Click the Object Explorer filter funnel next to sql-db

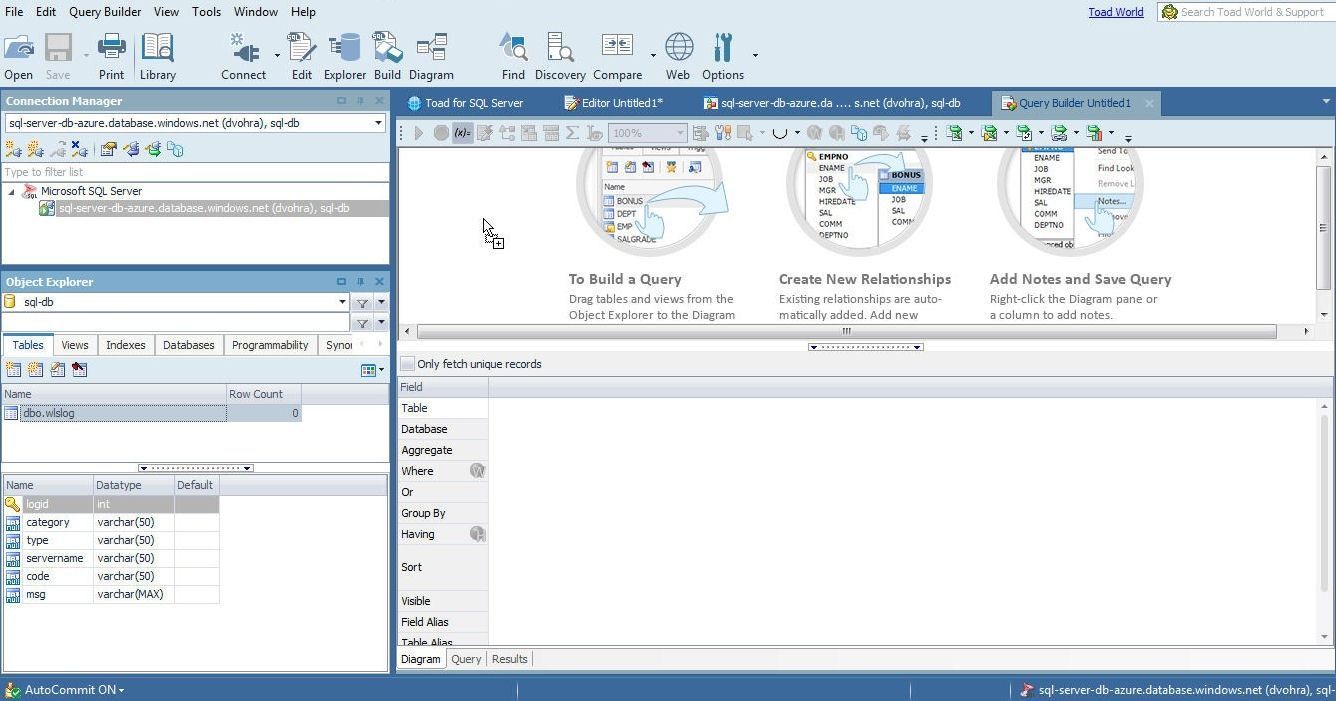[362, 302]
